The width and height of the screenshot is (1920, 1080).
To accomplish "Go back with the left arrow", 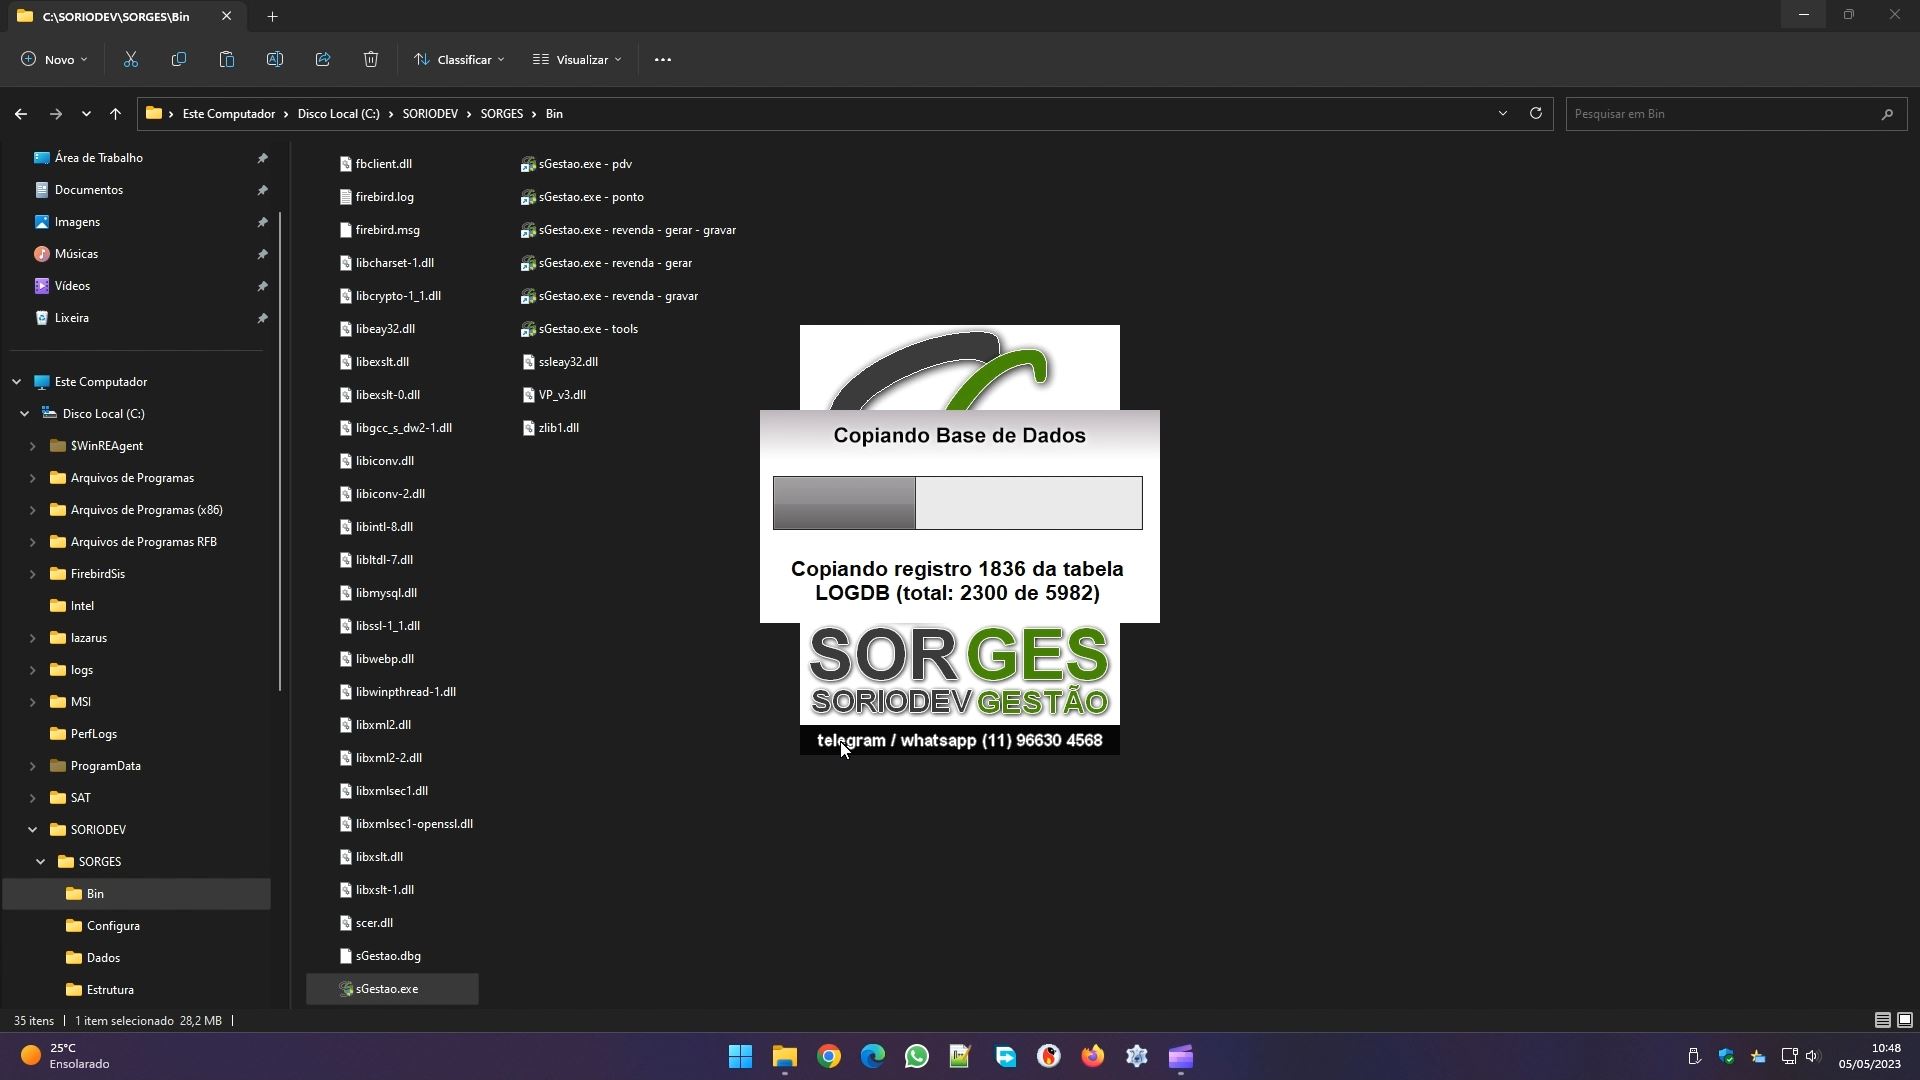I will pos(21,114).
